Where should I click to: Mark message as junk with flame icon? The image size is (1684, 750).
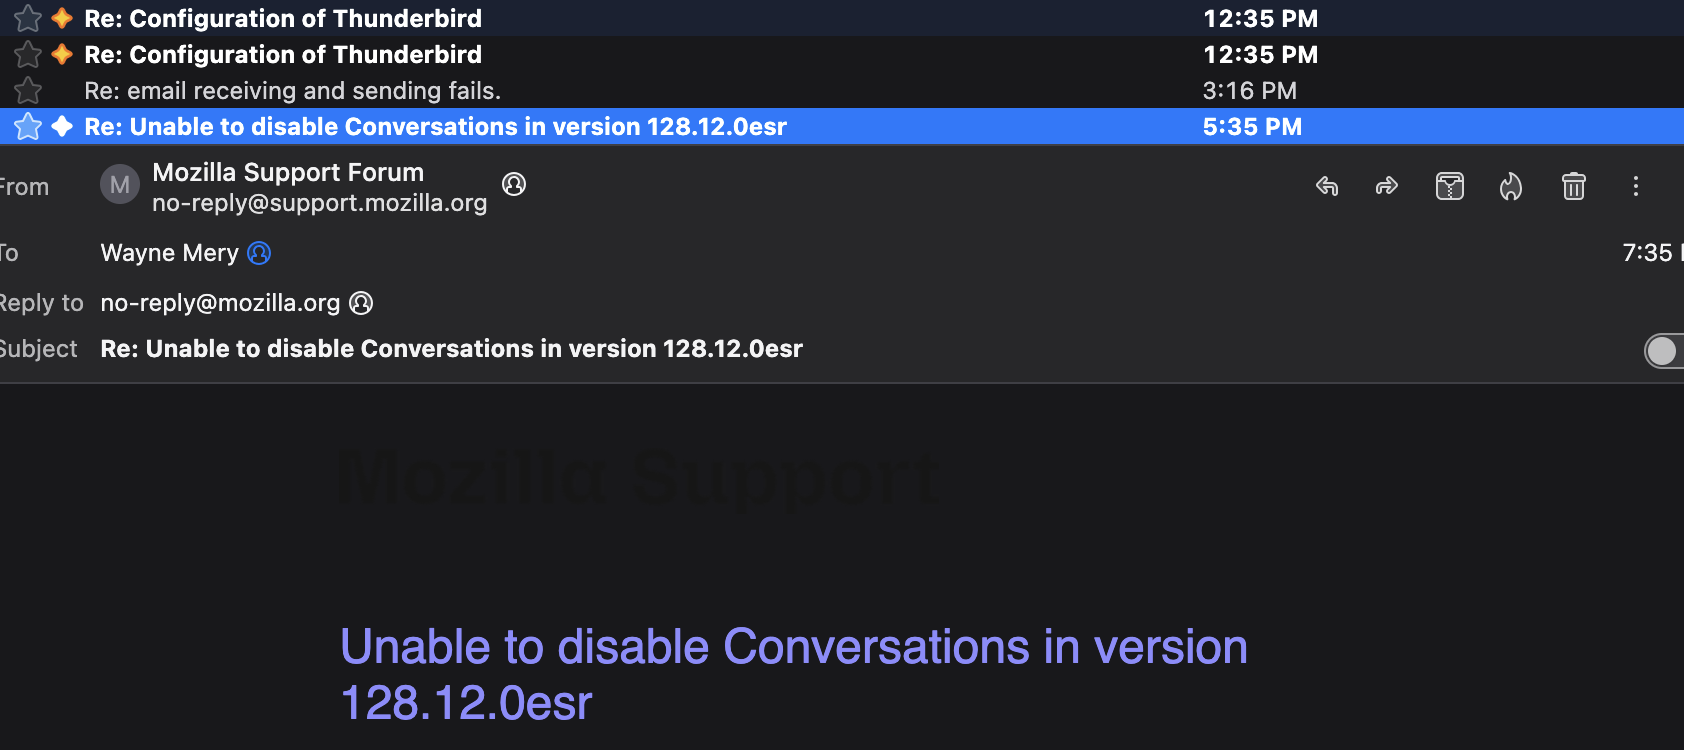[1511, 186]
